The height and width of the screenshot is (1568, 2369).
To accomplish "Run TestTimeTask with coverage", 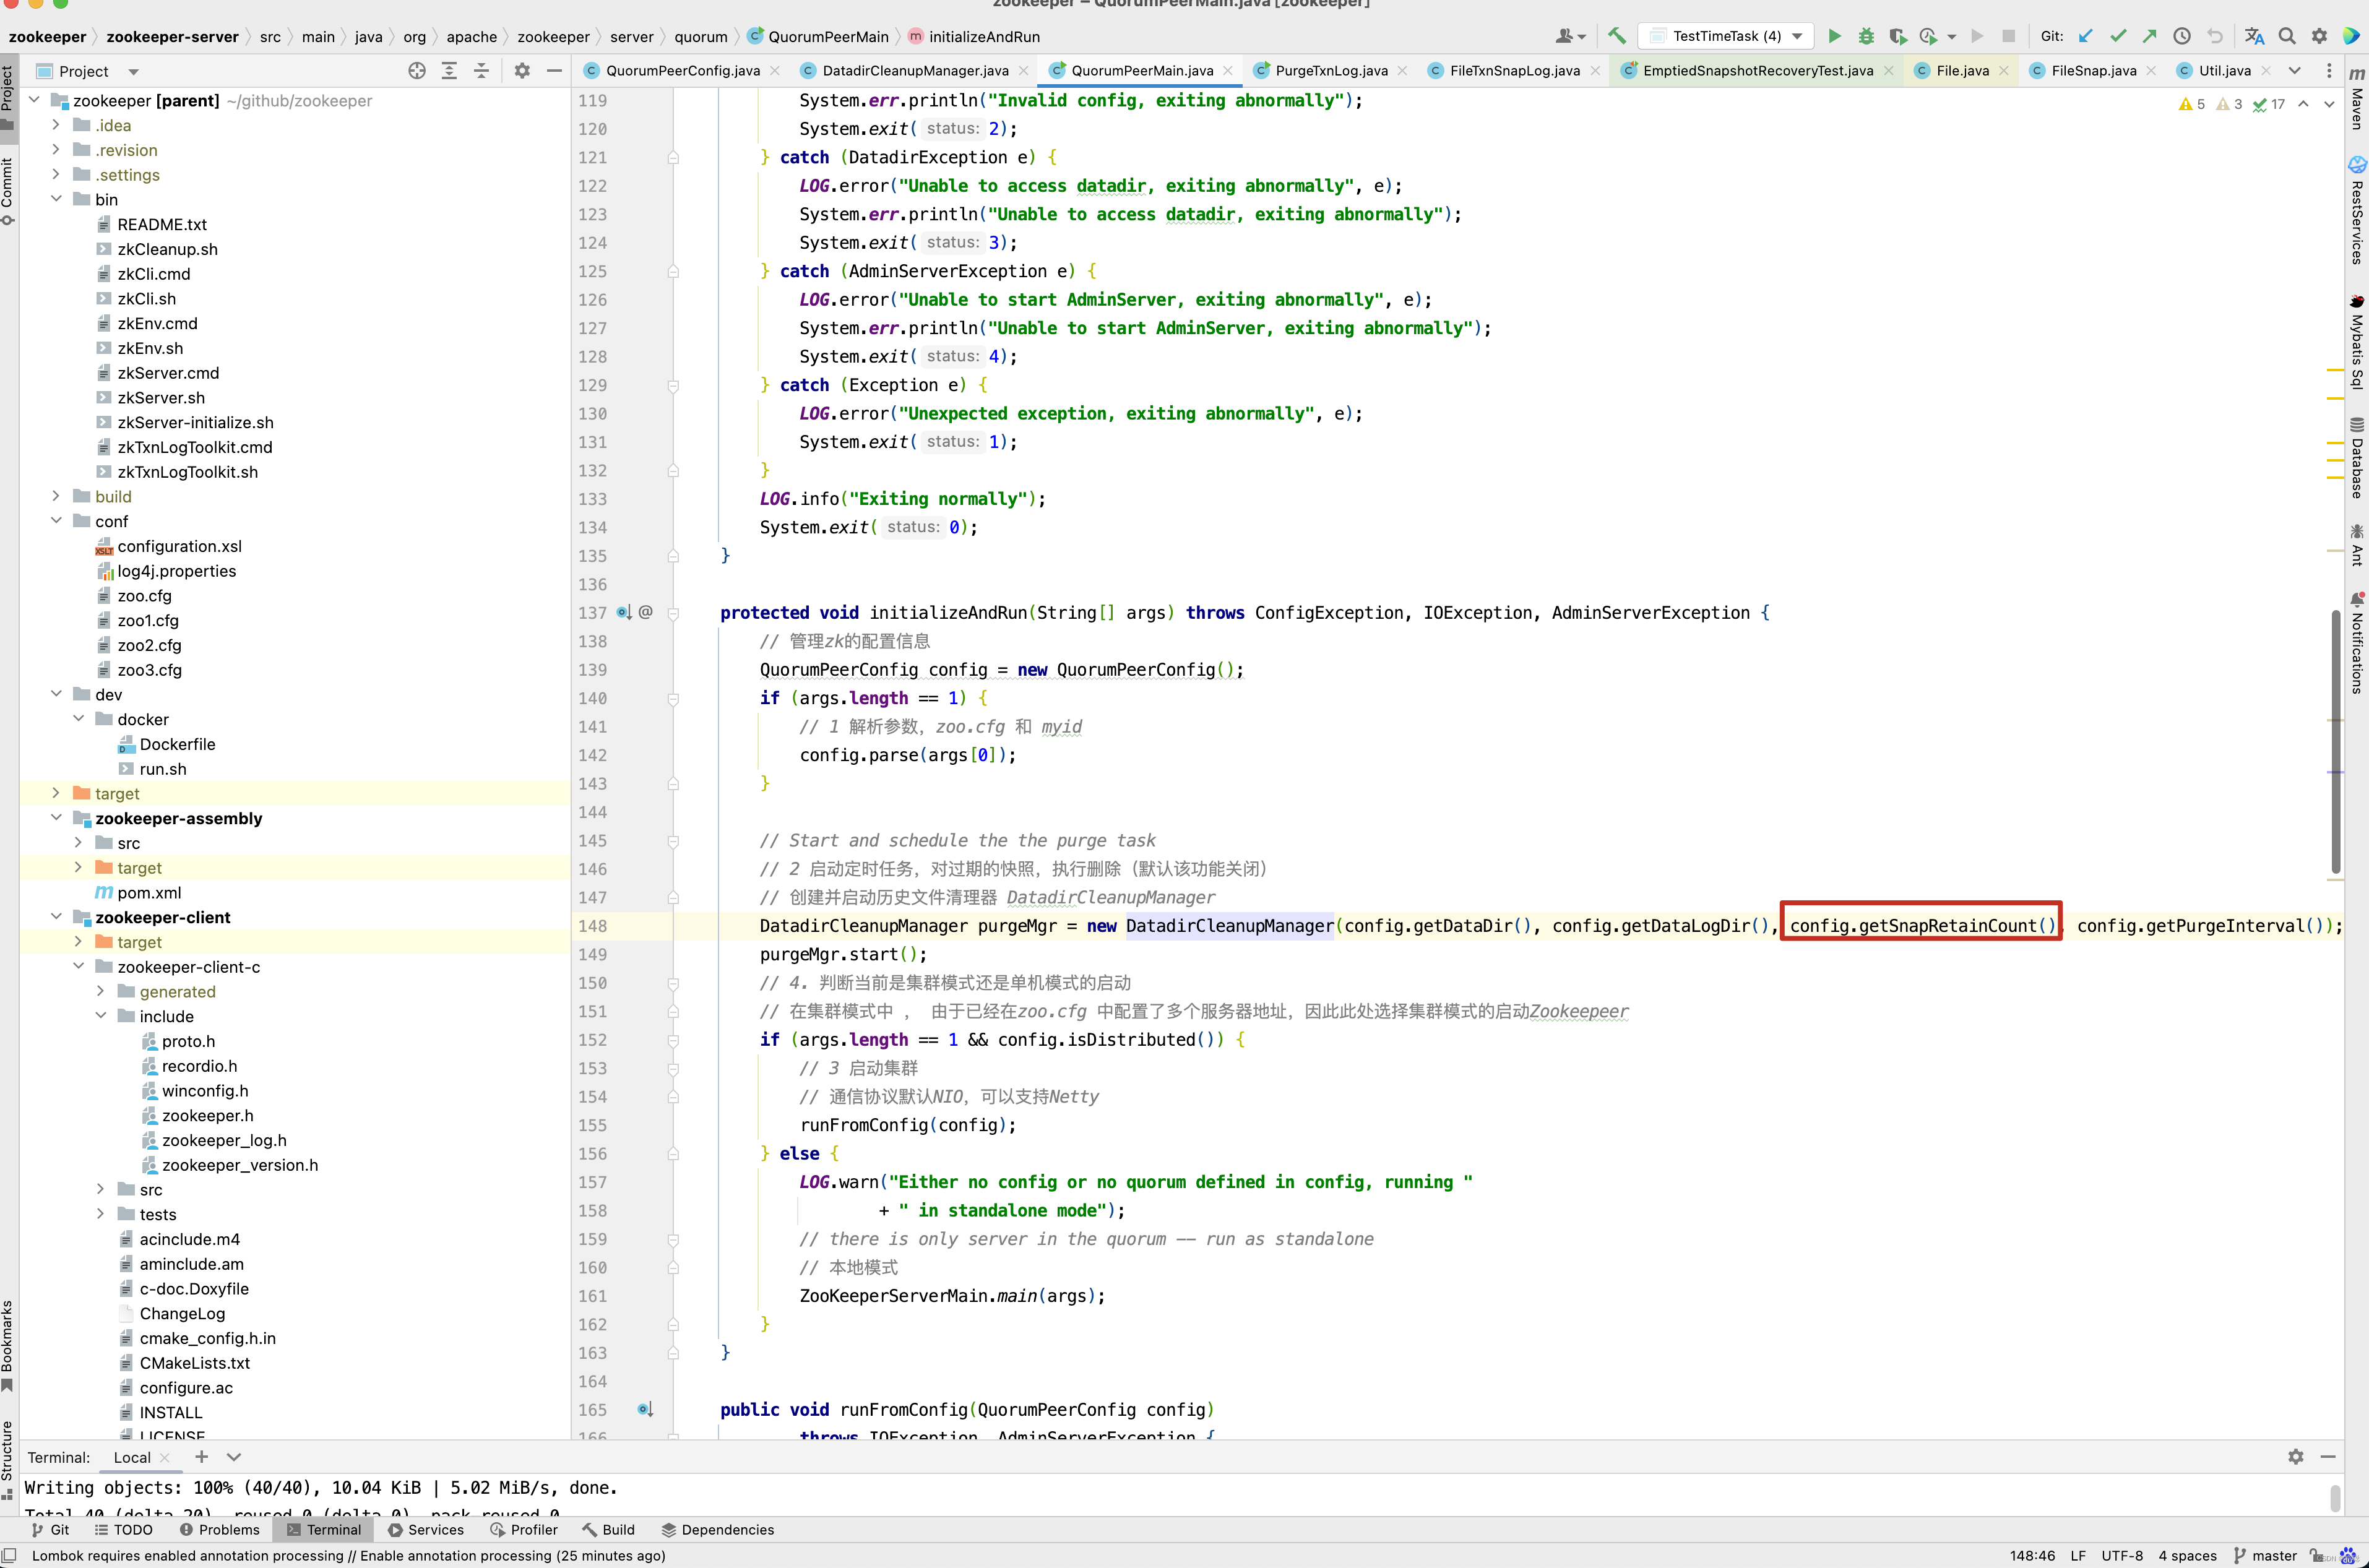I will [1897, 36].
